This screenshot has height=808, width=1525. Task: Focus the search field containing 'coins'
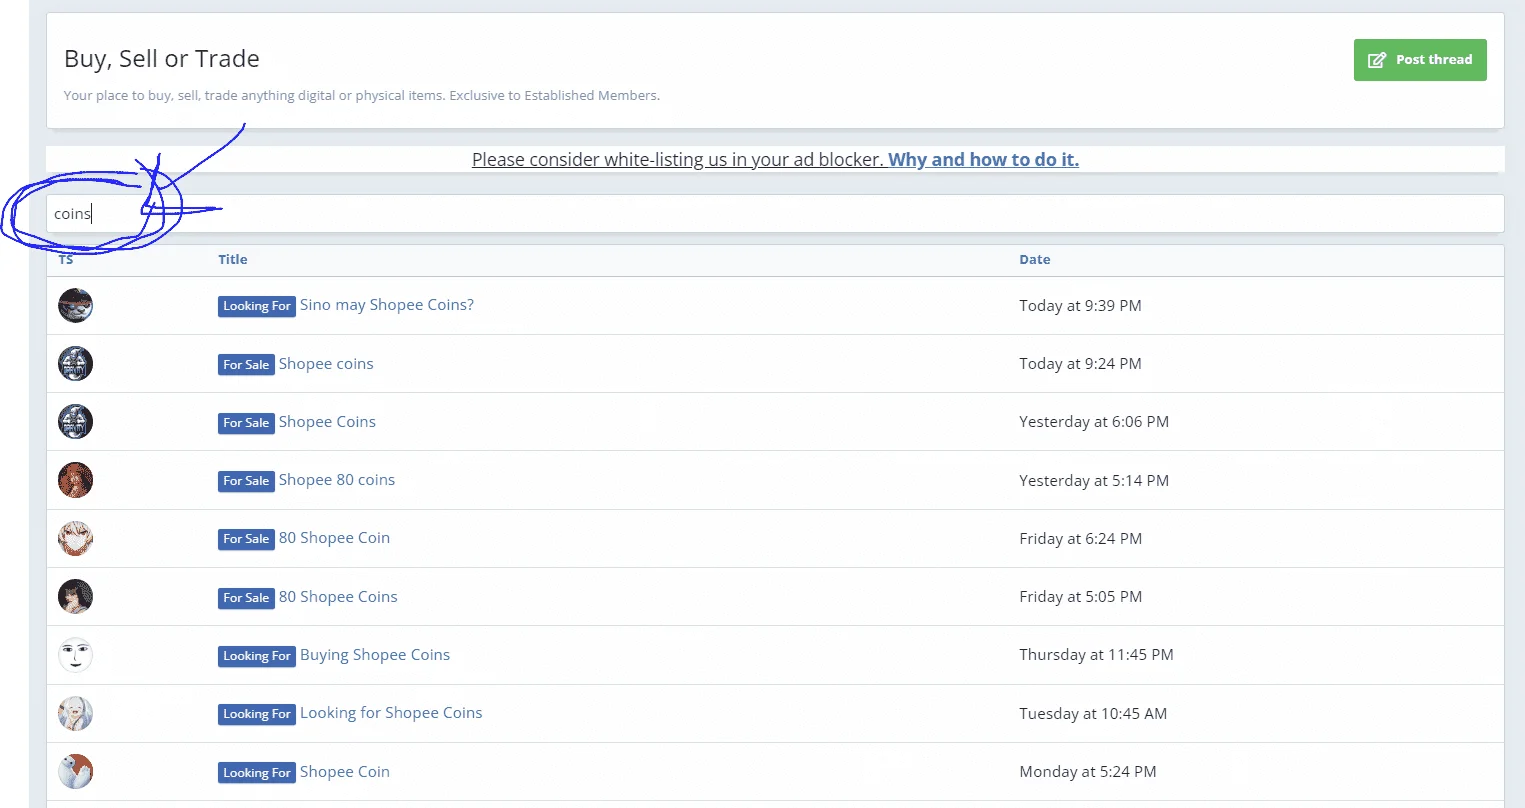(775, 213)
